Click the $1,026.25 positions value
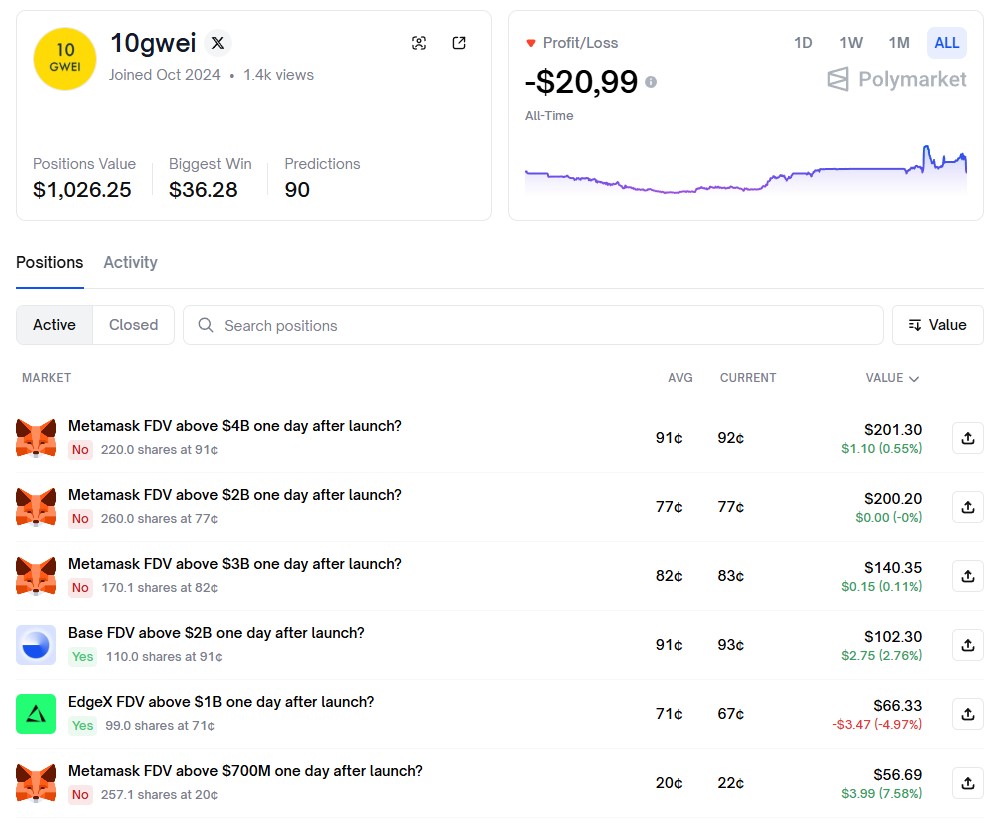1001x824 pixels. 82,190
